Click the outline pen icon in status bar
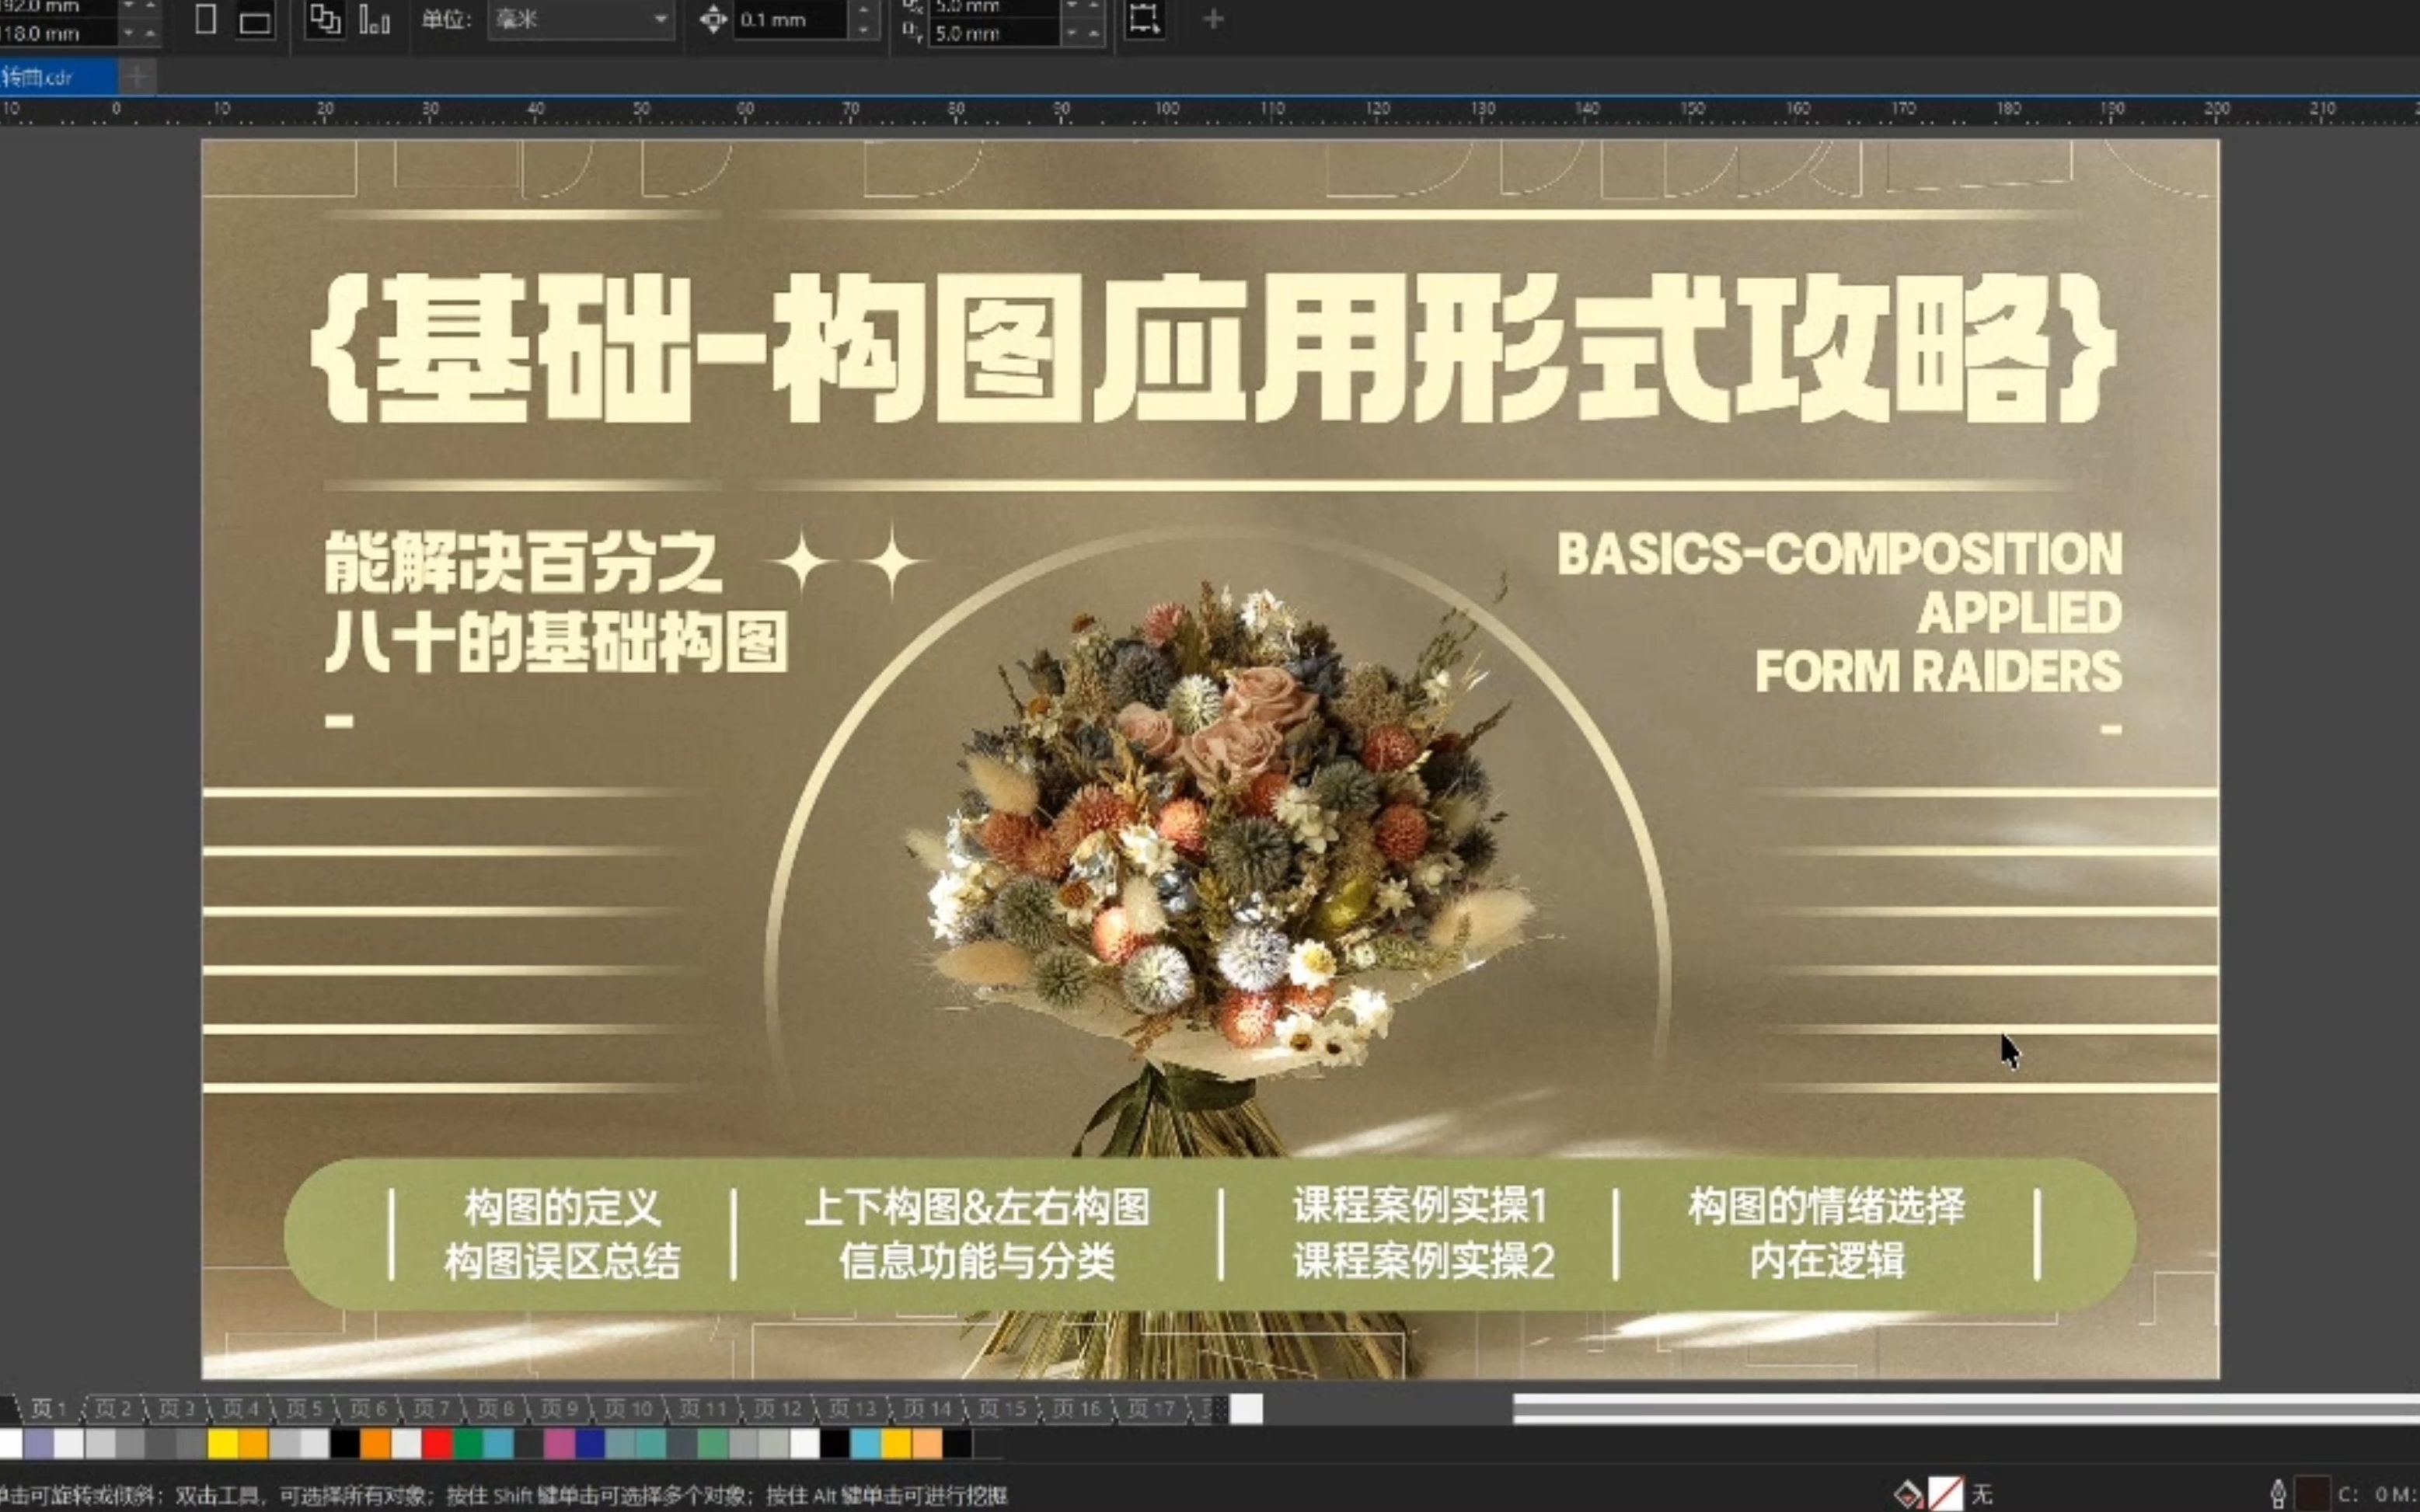Image resolution: width=2420 pixels, height=1512 pixels. click(x=2278, y=1495)
